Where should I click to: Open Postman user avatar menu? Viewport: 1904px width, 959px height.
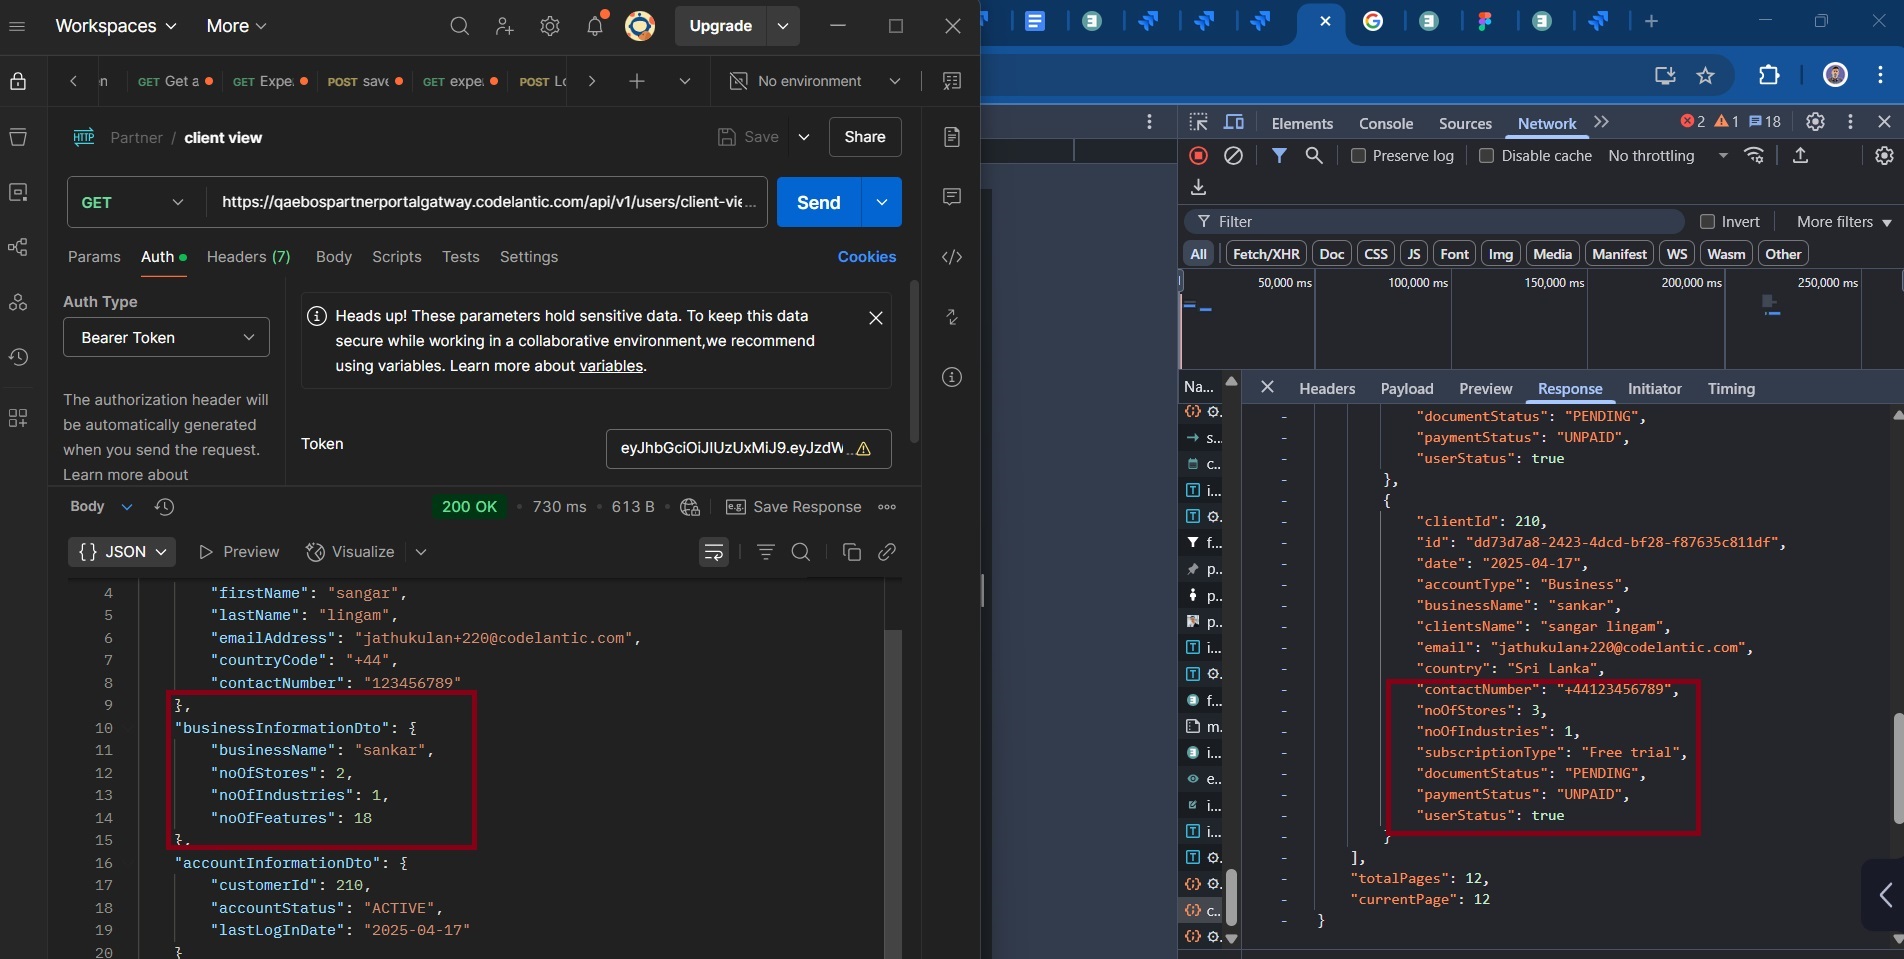pos(640,26)
